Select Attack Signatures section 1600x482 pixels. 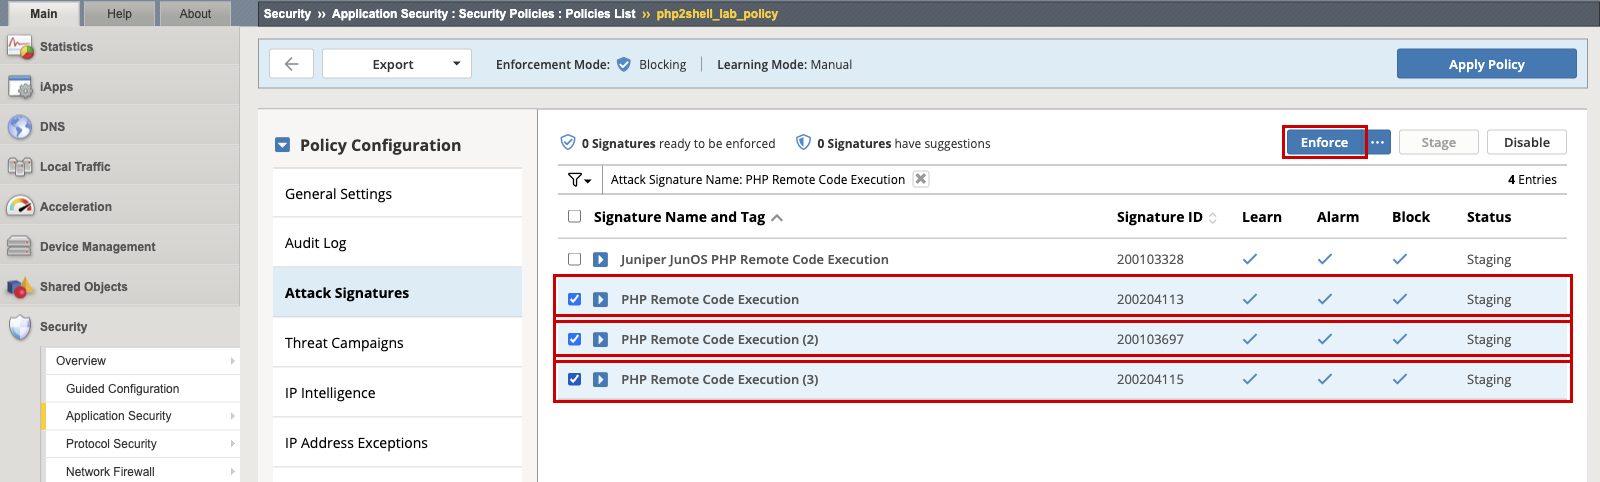click(397, 292)
